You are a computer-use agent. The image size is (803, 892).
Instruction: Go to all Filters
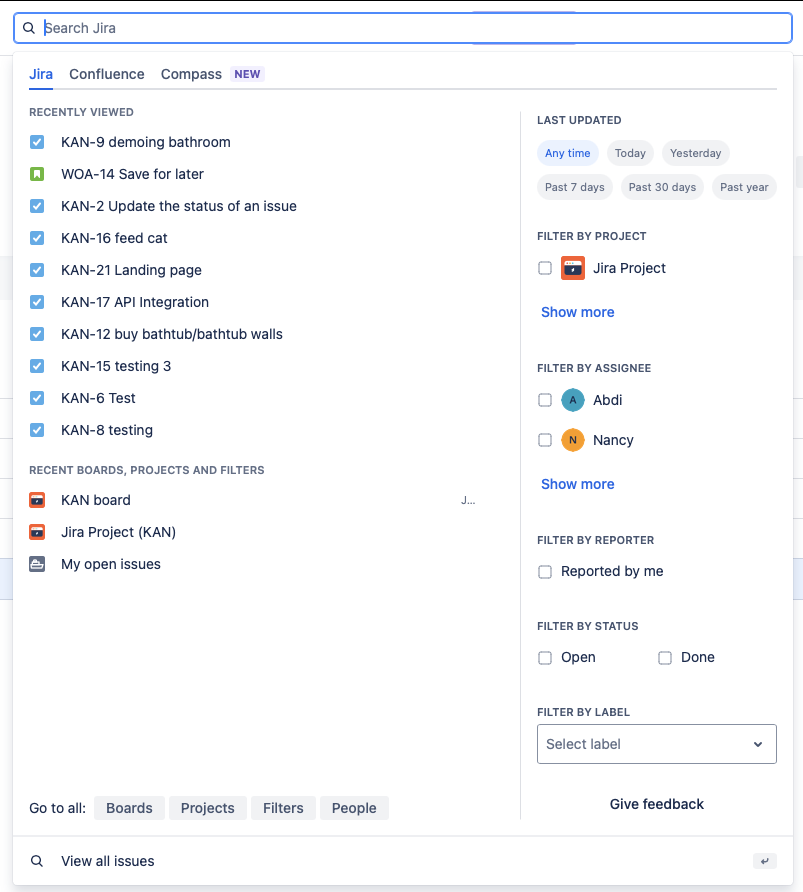click(283, 808)
